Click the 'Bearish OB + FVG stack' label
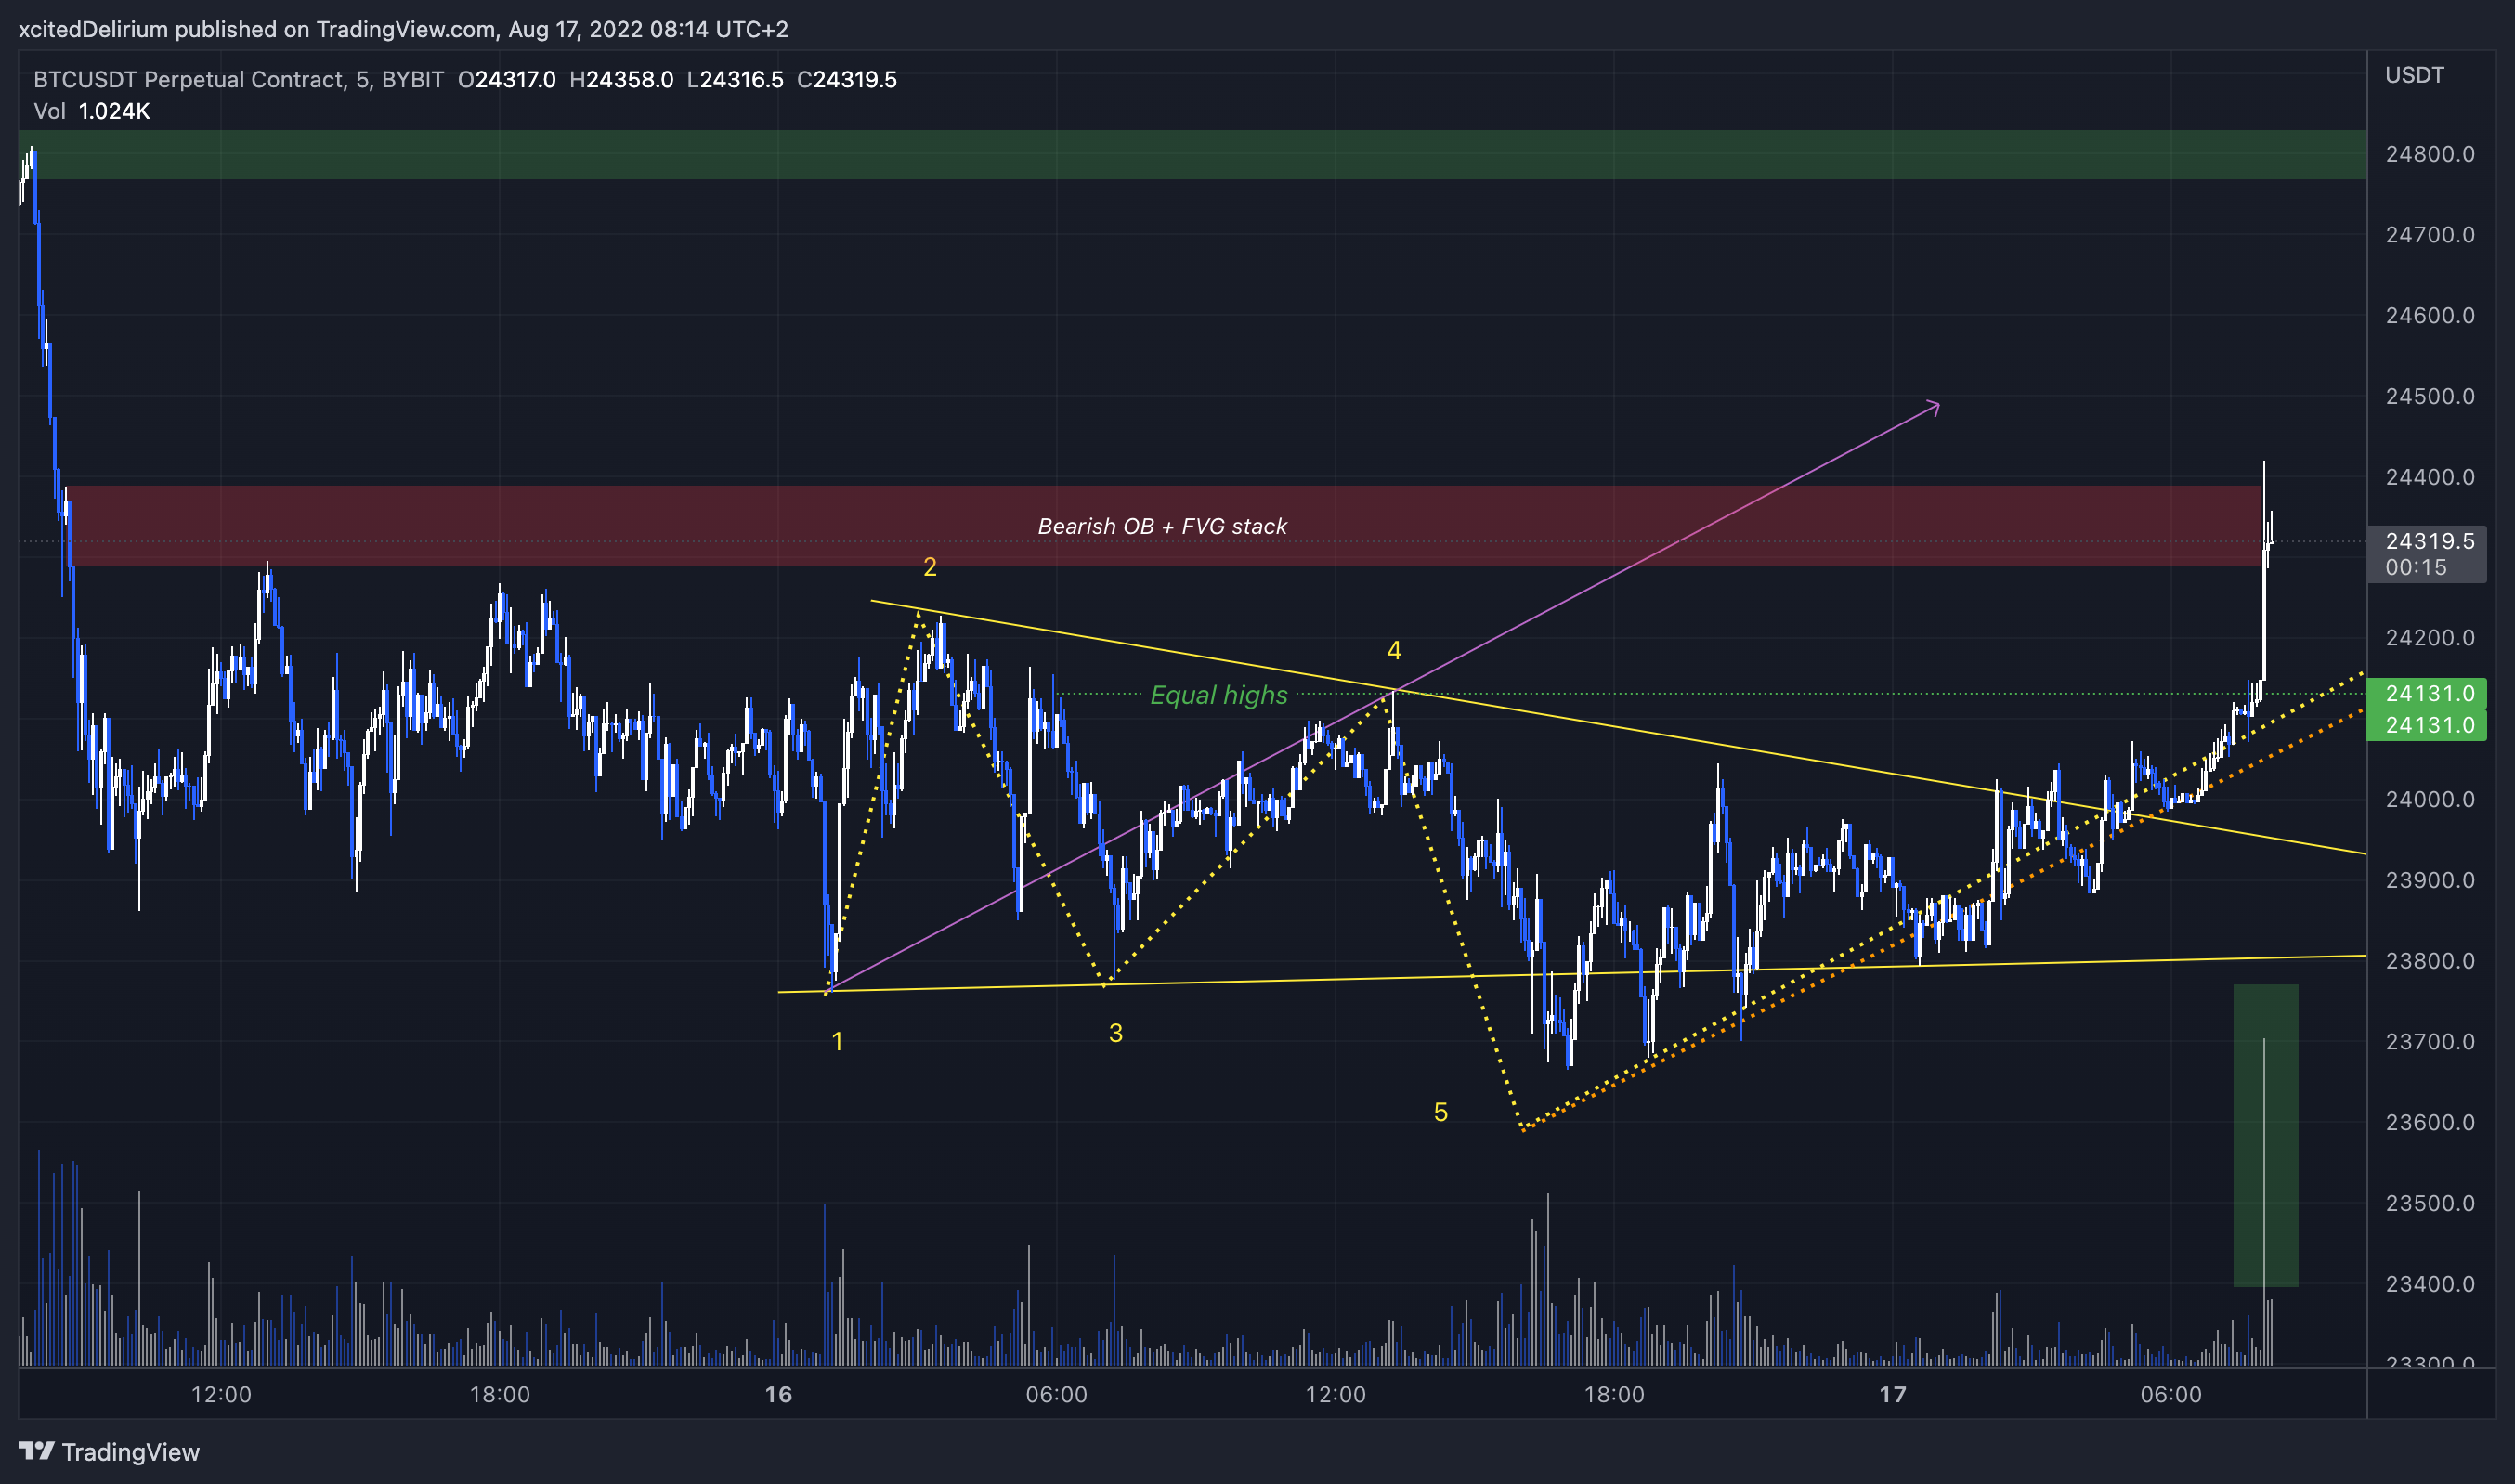 (1162, 526)
